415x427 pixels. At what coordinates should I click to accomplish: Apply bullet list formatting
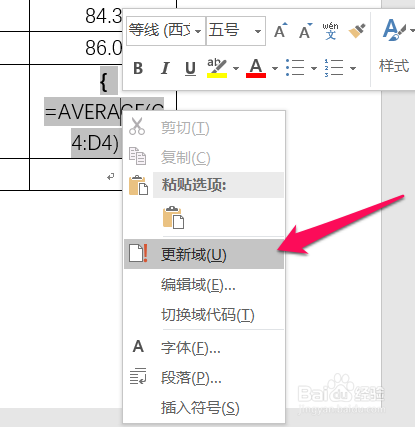(x=295, y=68)
